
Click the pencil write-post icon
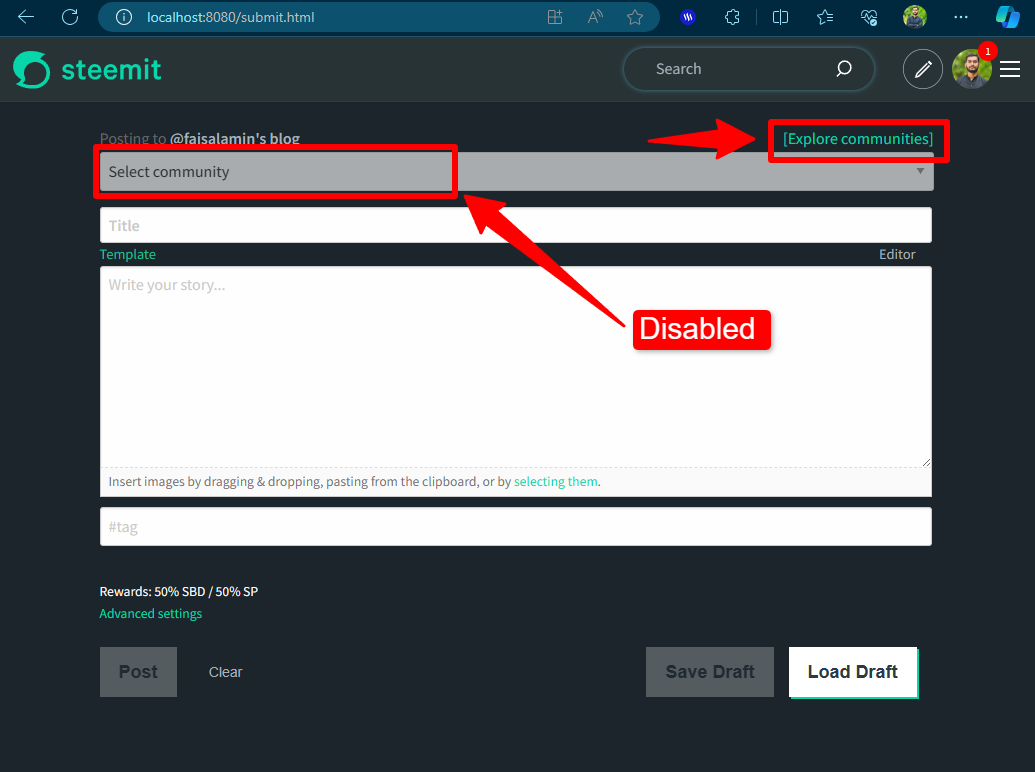(923, 69)
